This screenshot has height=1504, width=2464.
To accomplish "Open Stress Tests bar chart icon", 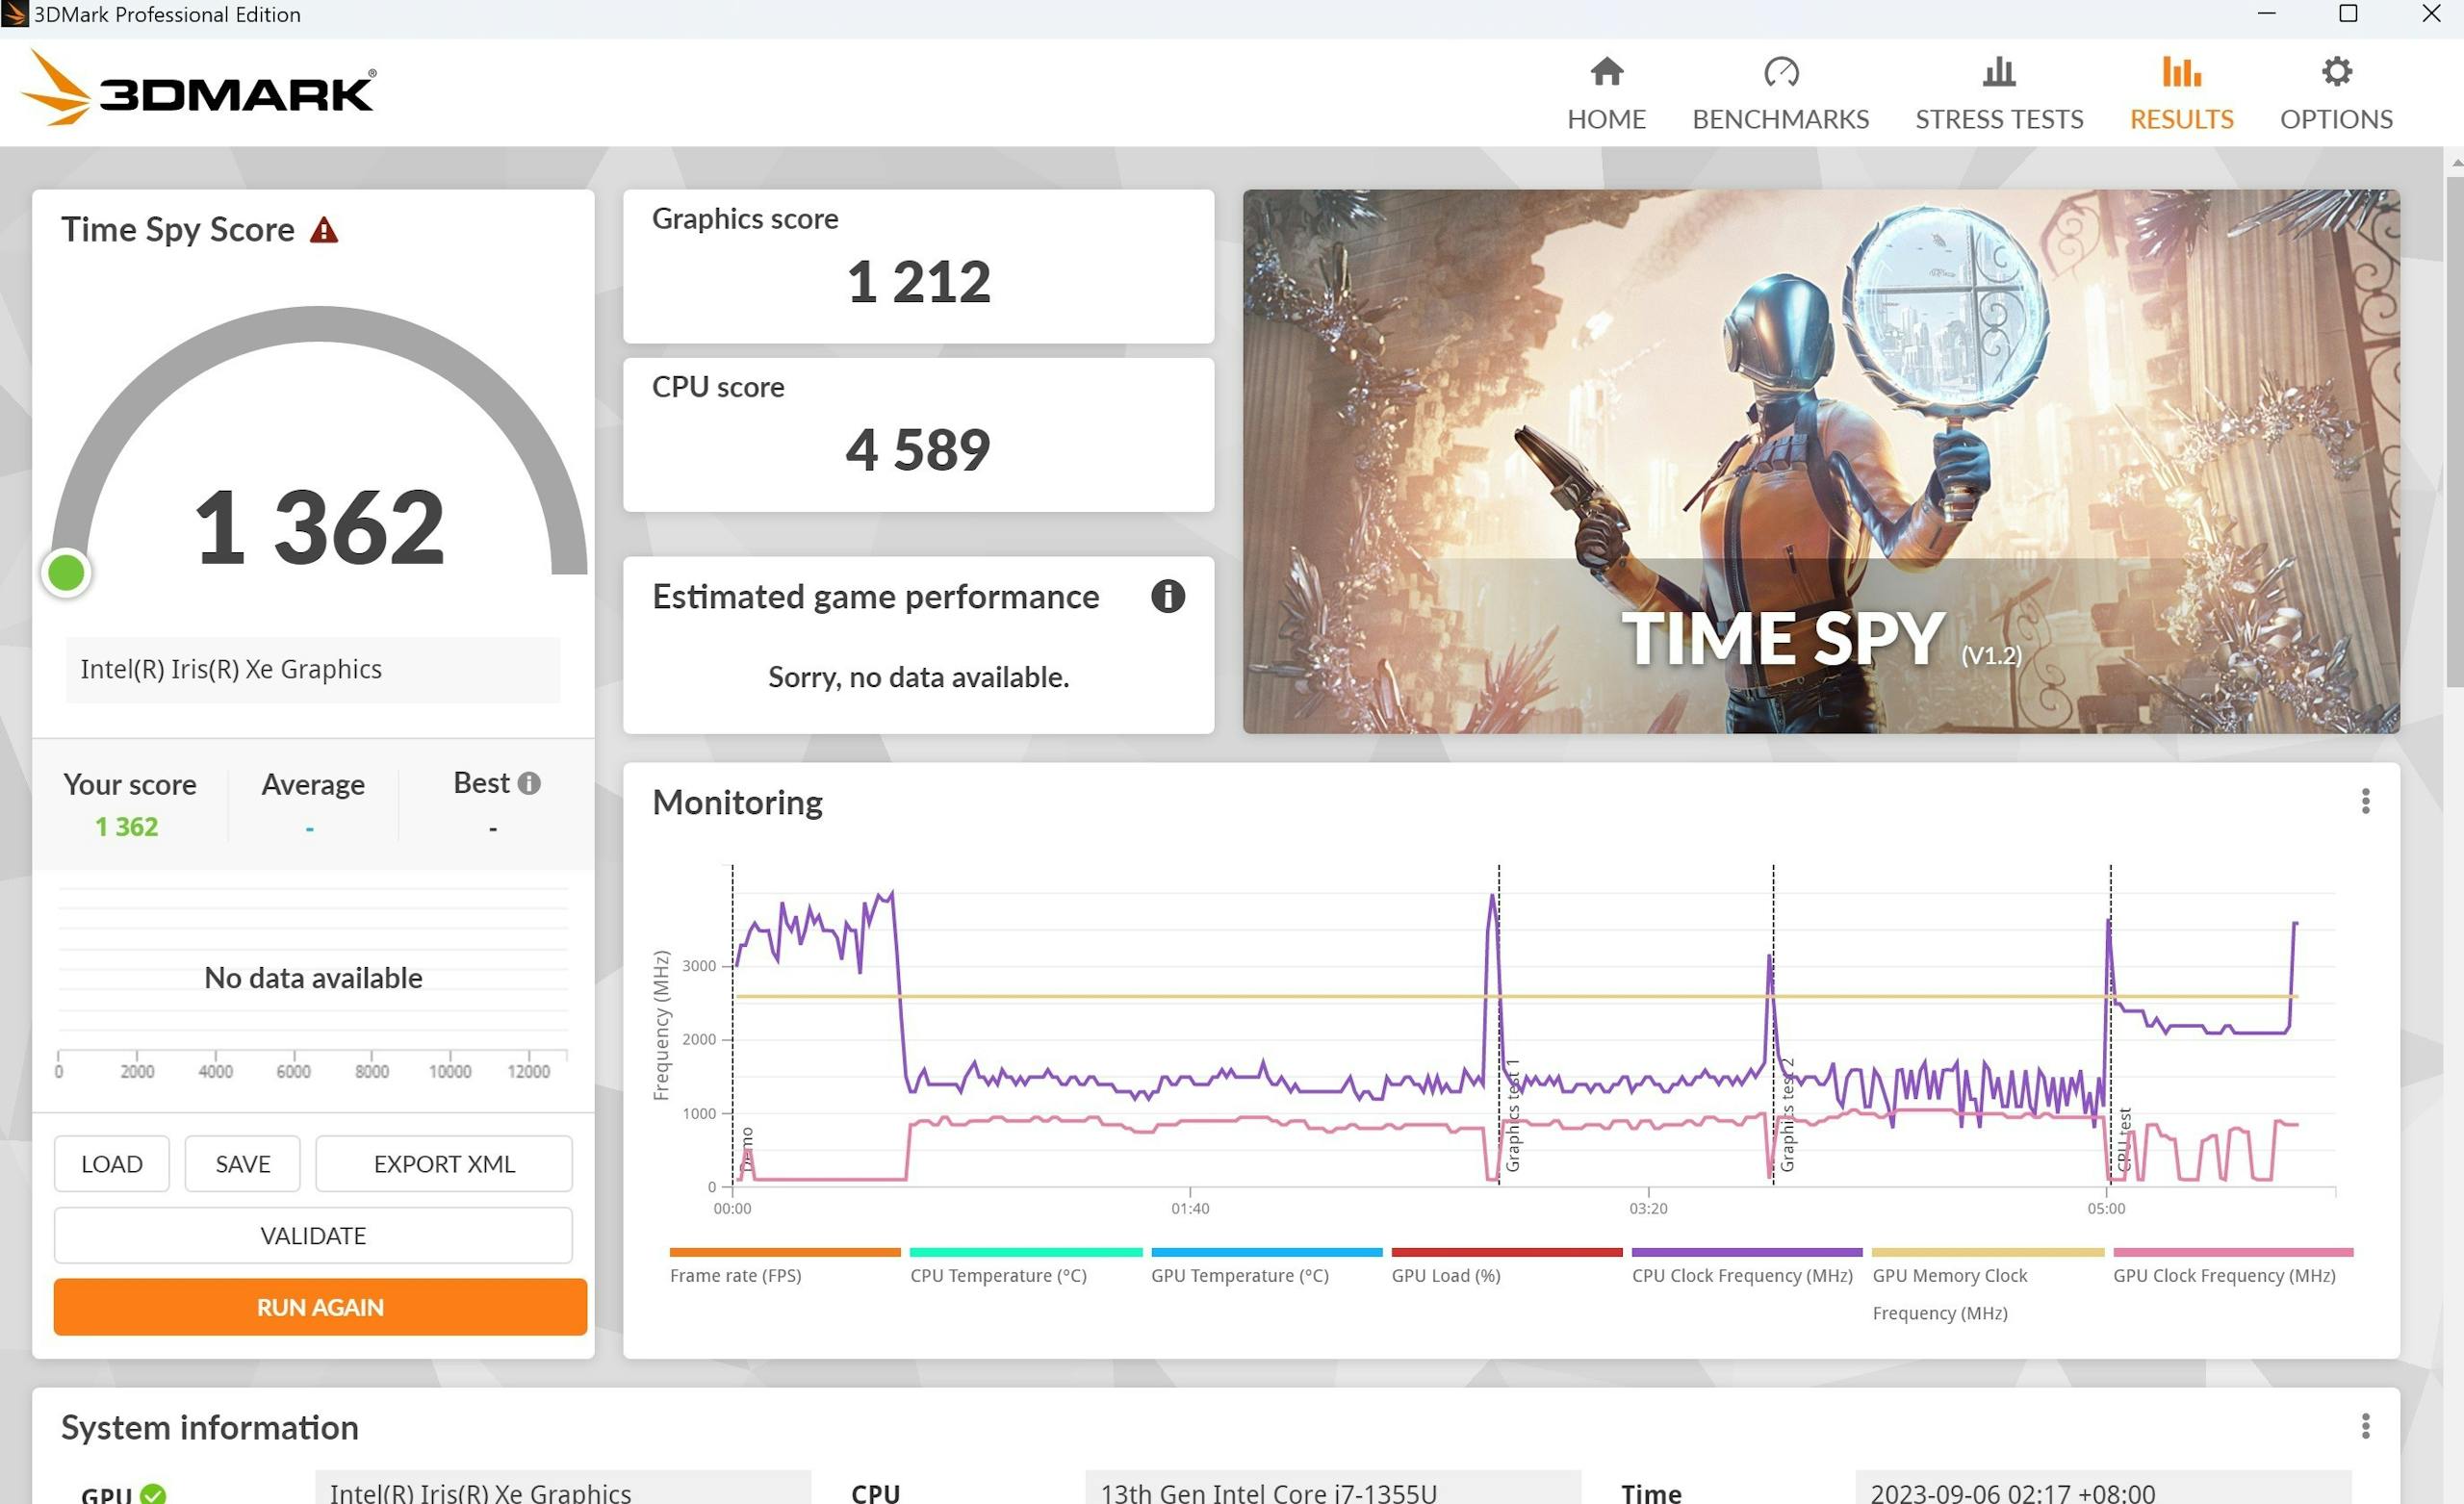I will [1998, 72].
